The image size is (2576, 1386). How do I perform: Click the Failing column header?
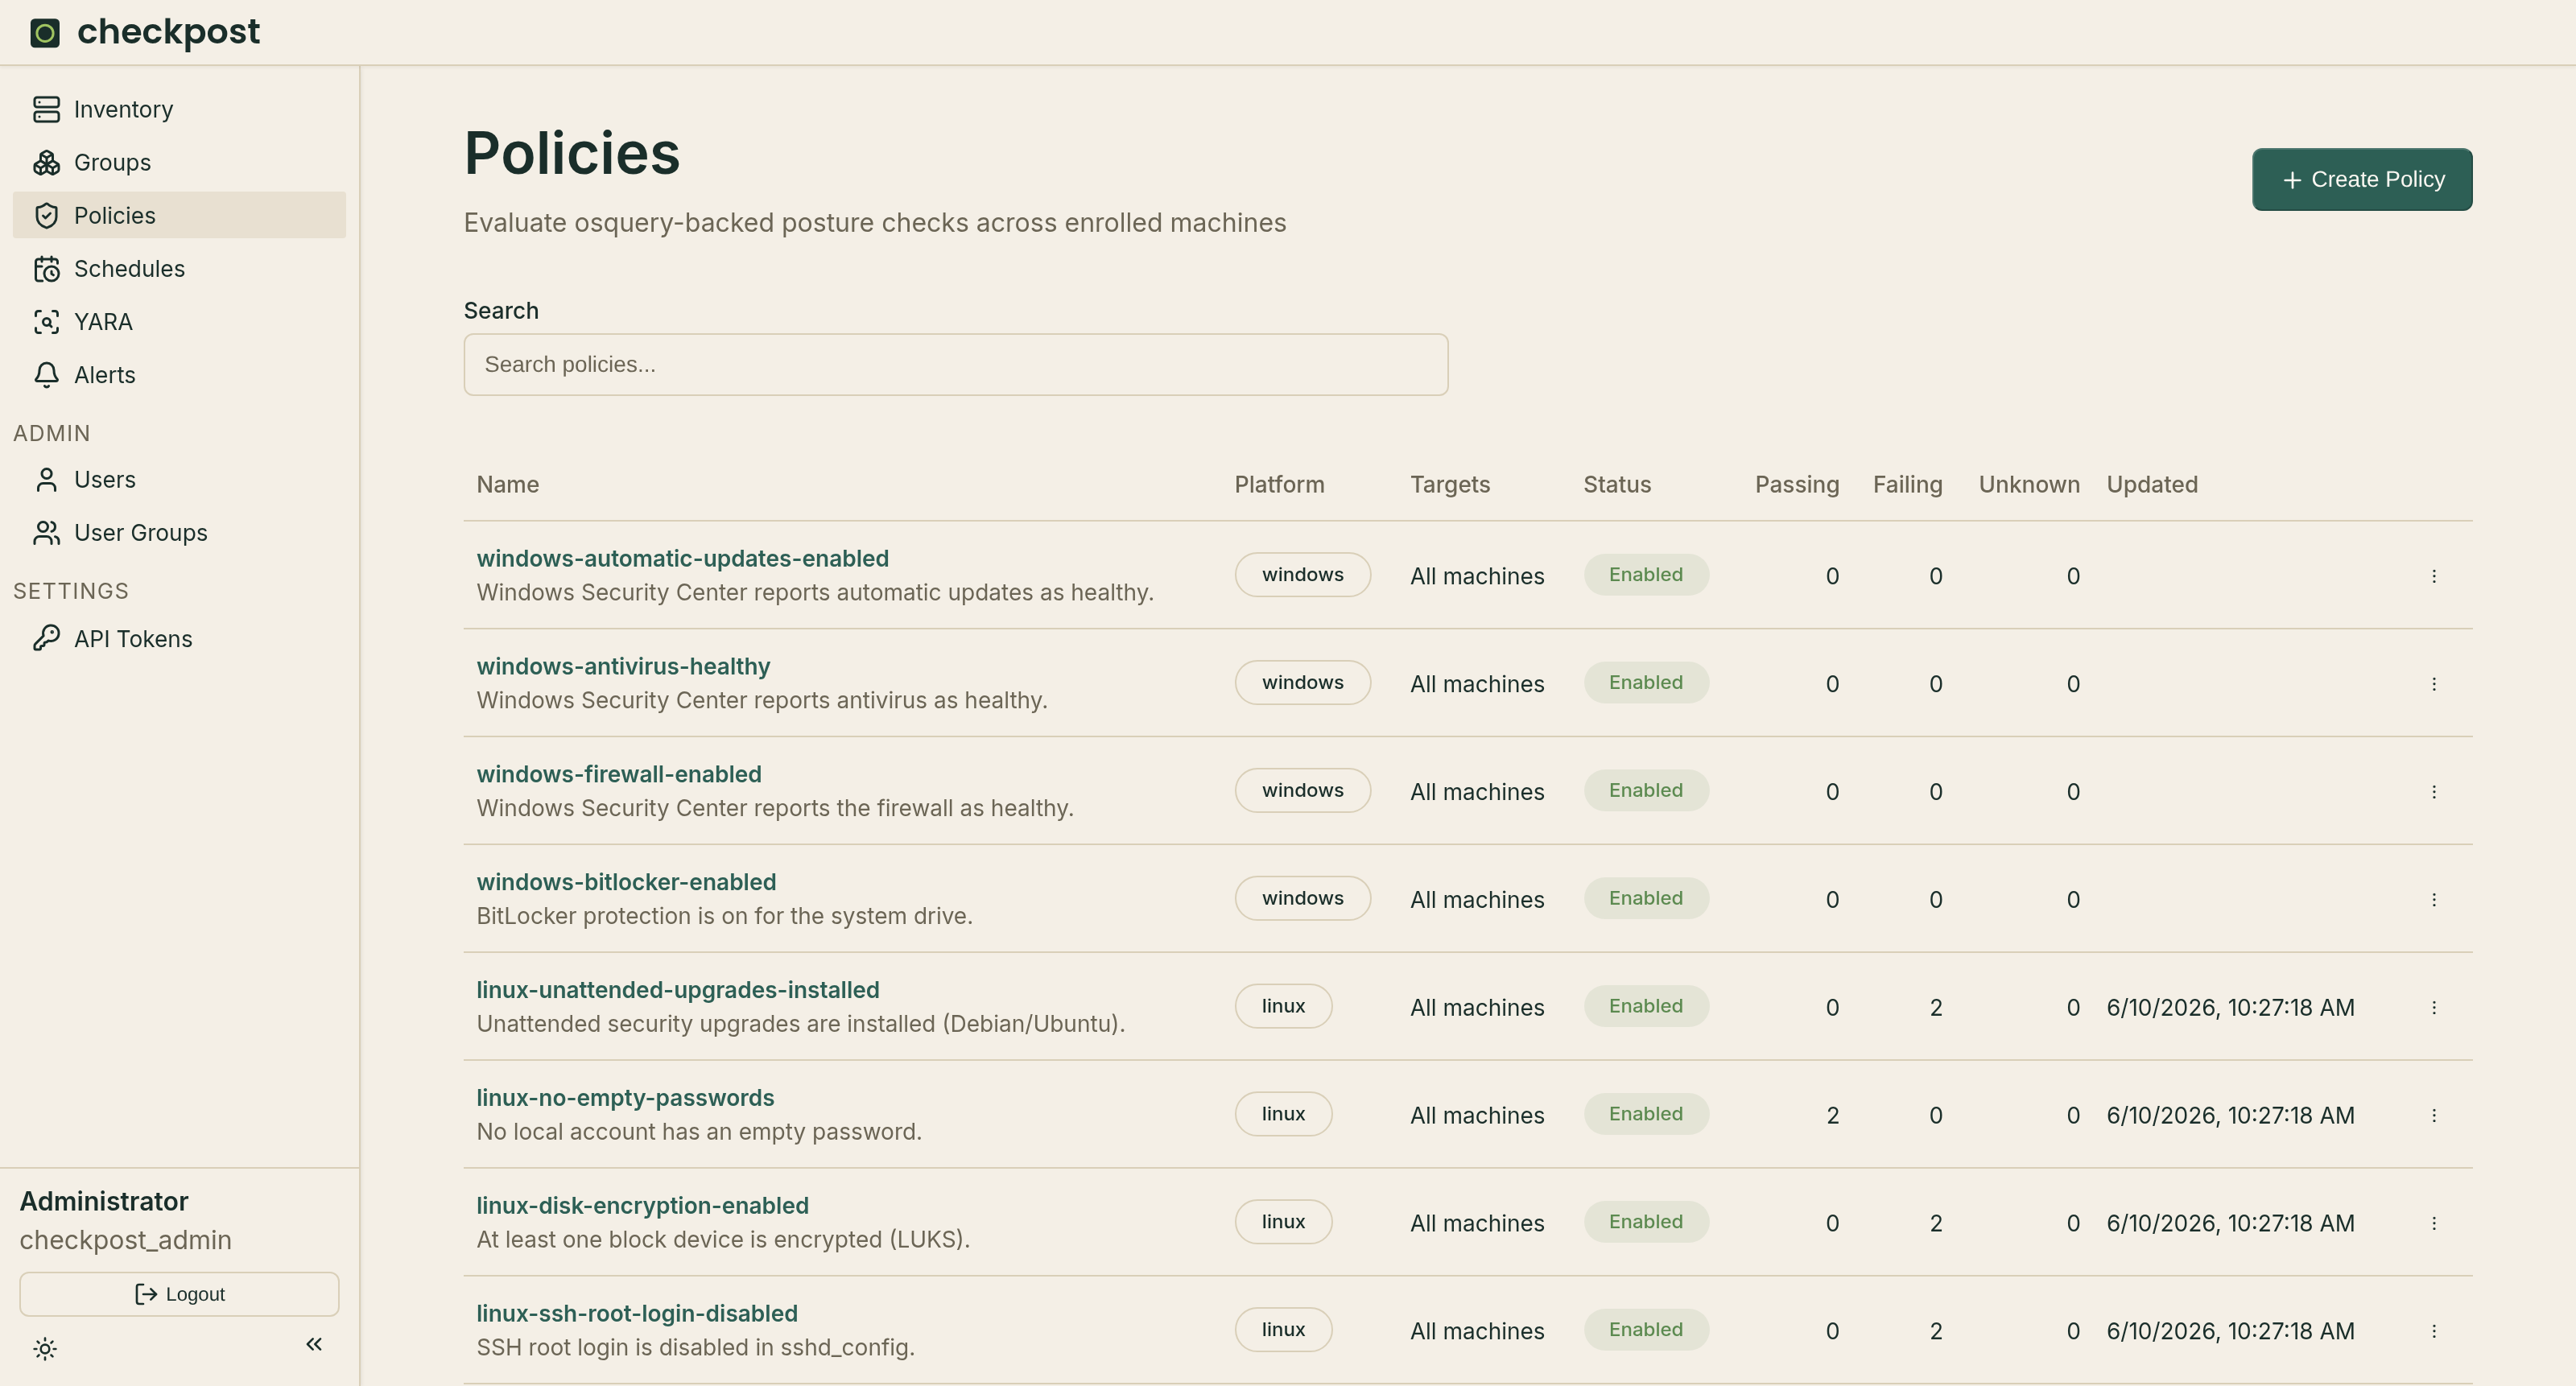pyautogui.click(x=1907, y=484)
